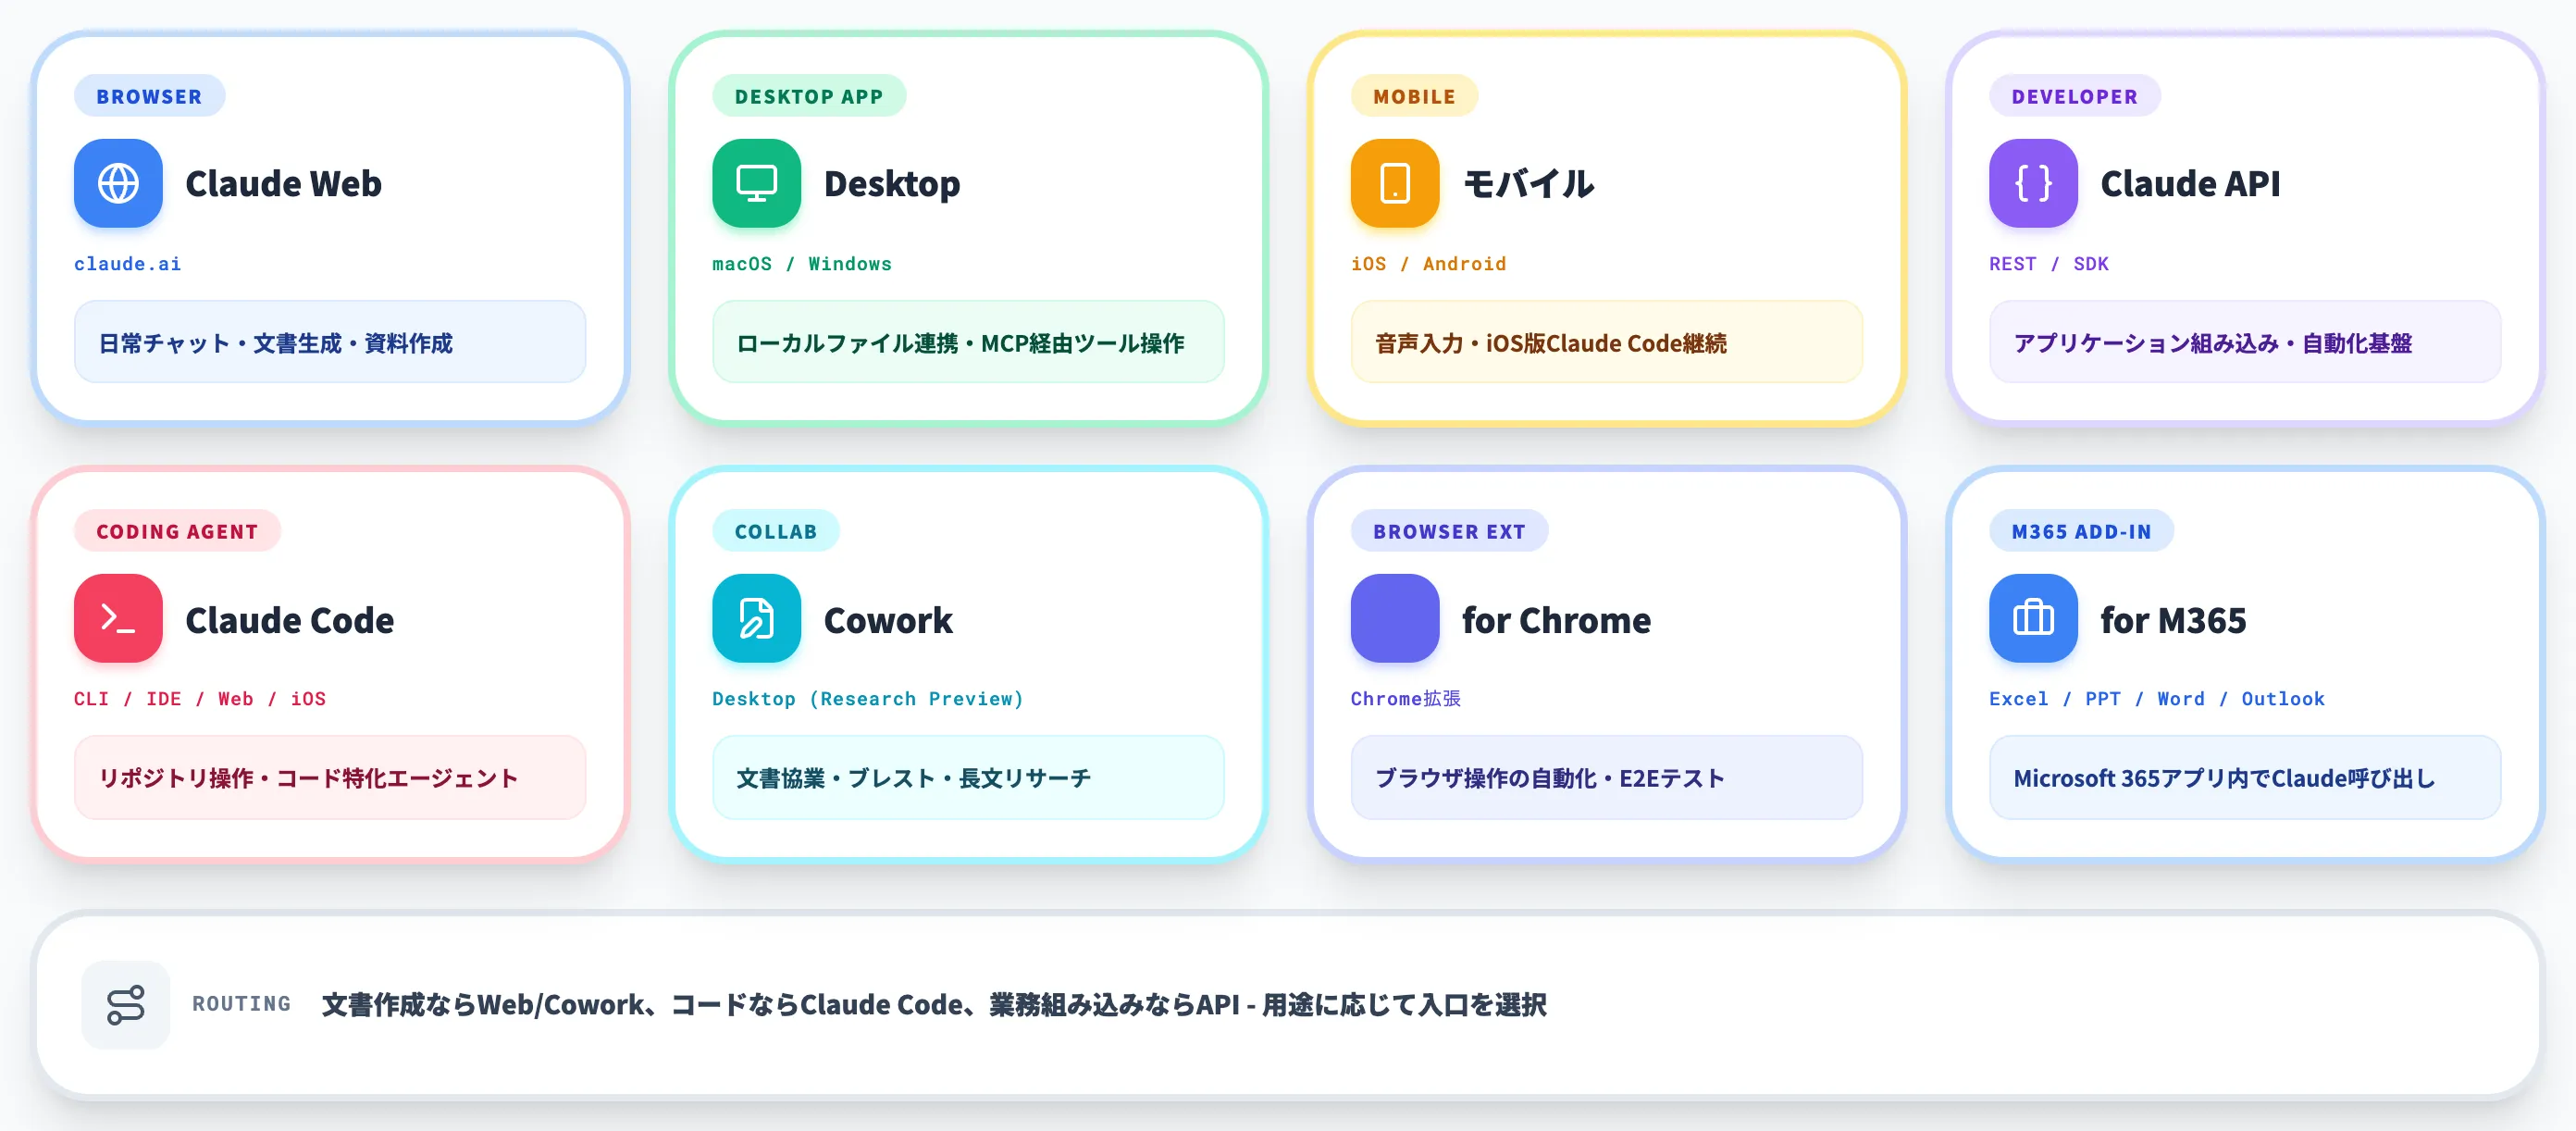
Task: Click the ROUTING label
Action: tap(241, 1004)
